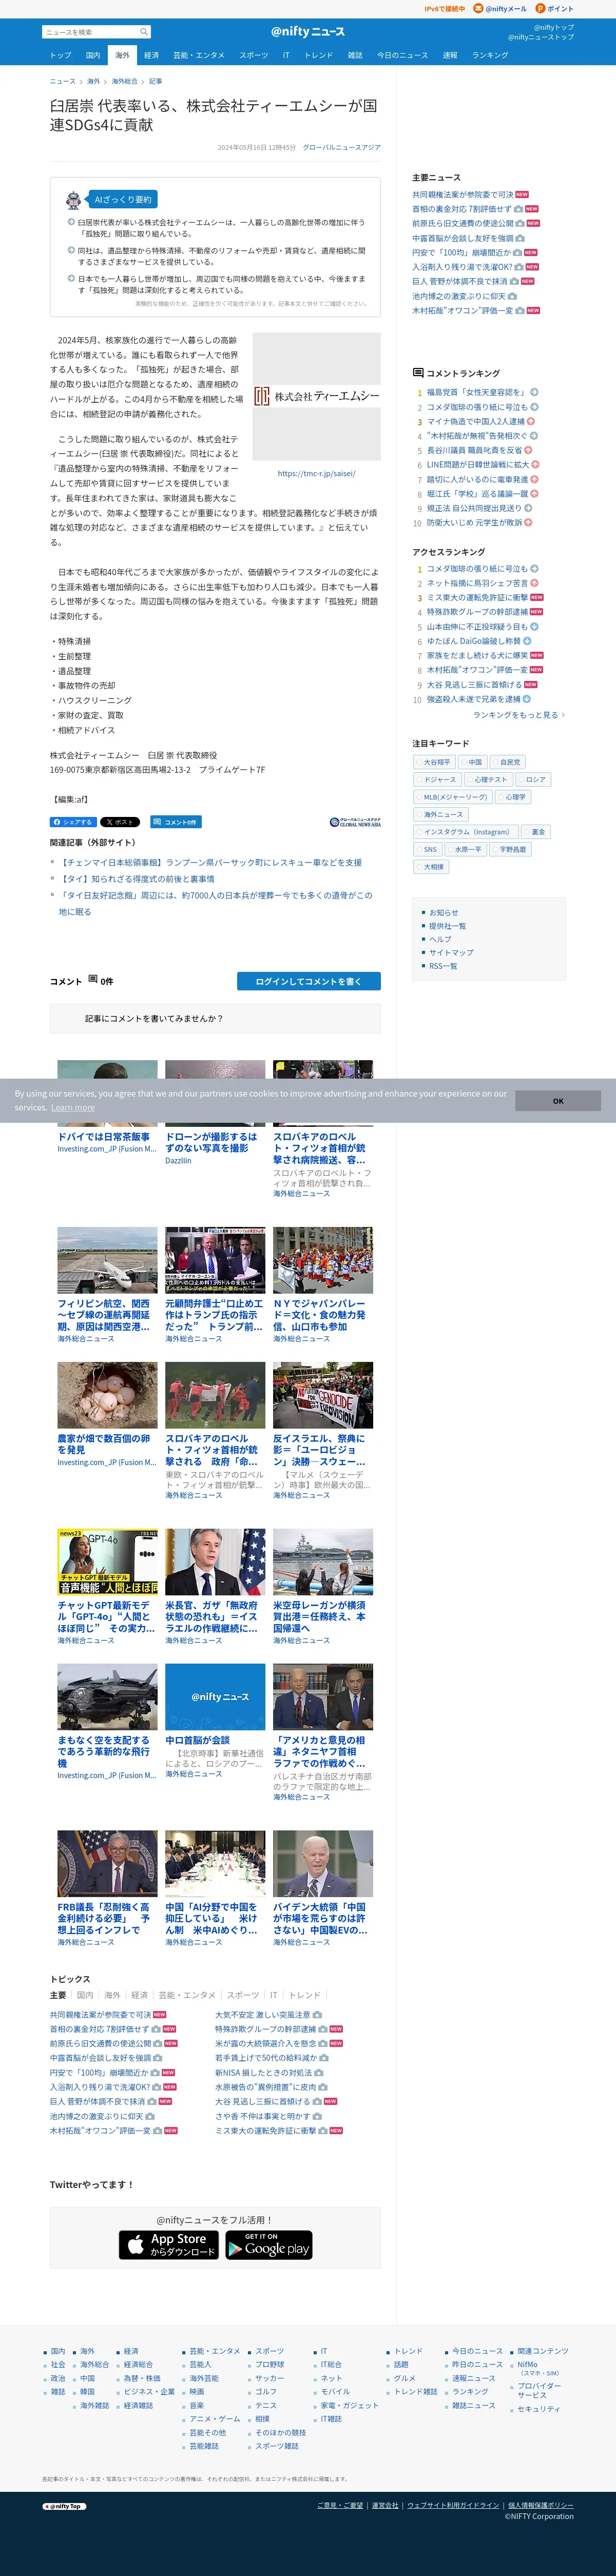Click down-arrow icon beside ゆたぽん DaiGo論破し称賛
Viewport: 616px width, 2576px height.
tap(527, 641)
